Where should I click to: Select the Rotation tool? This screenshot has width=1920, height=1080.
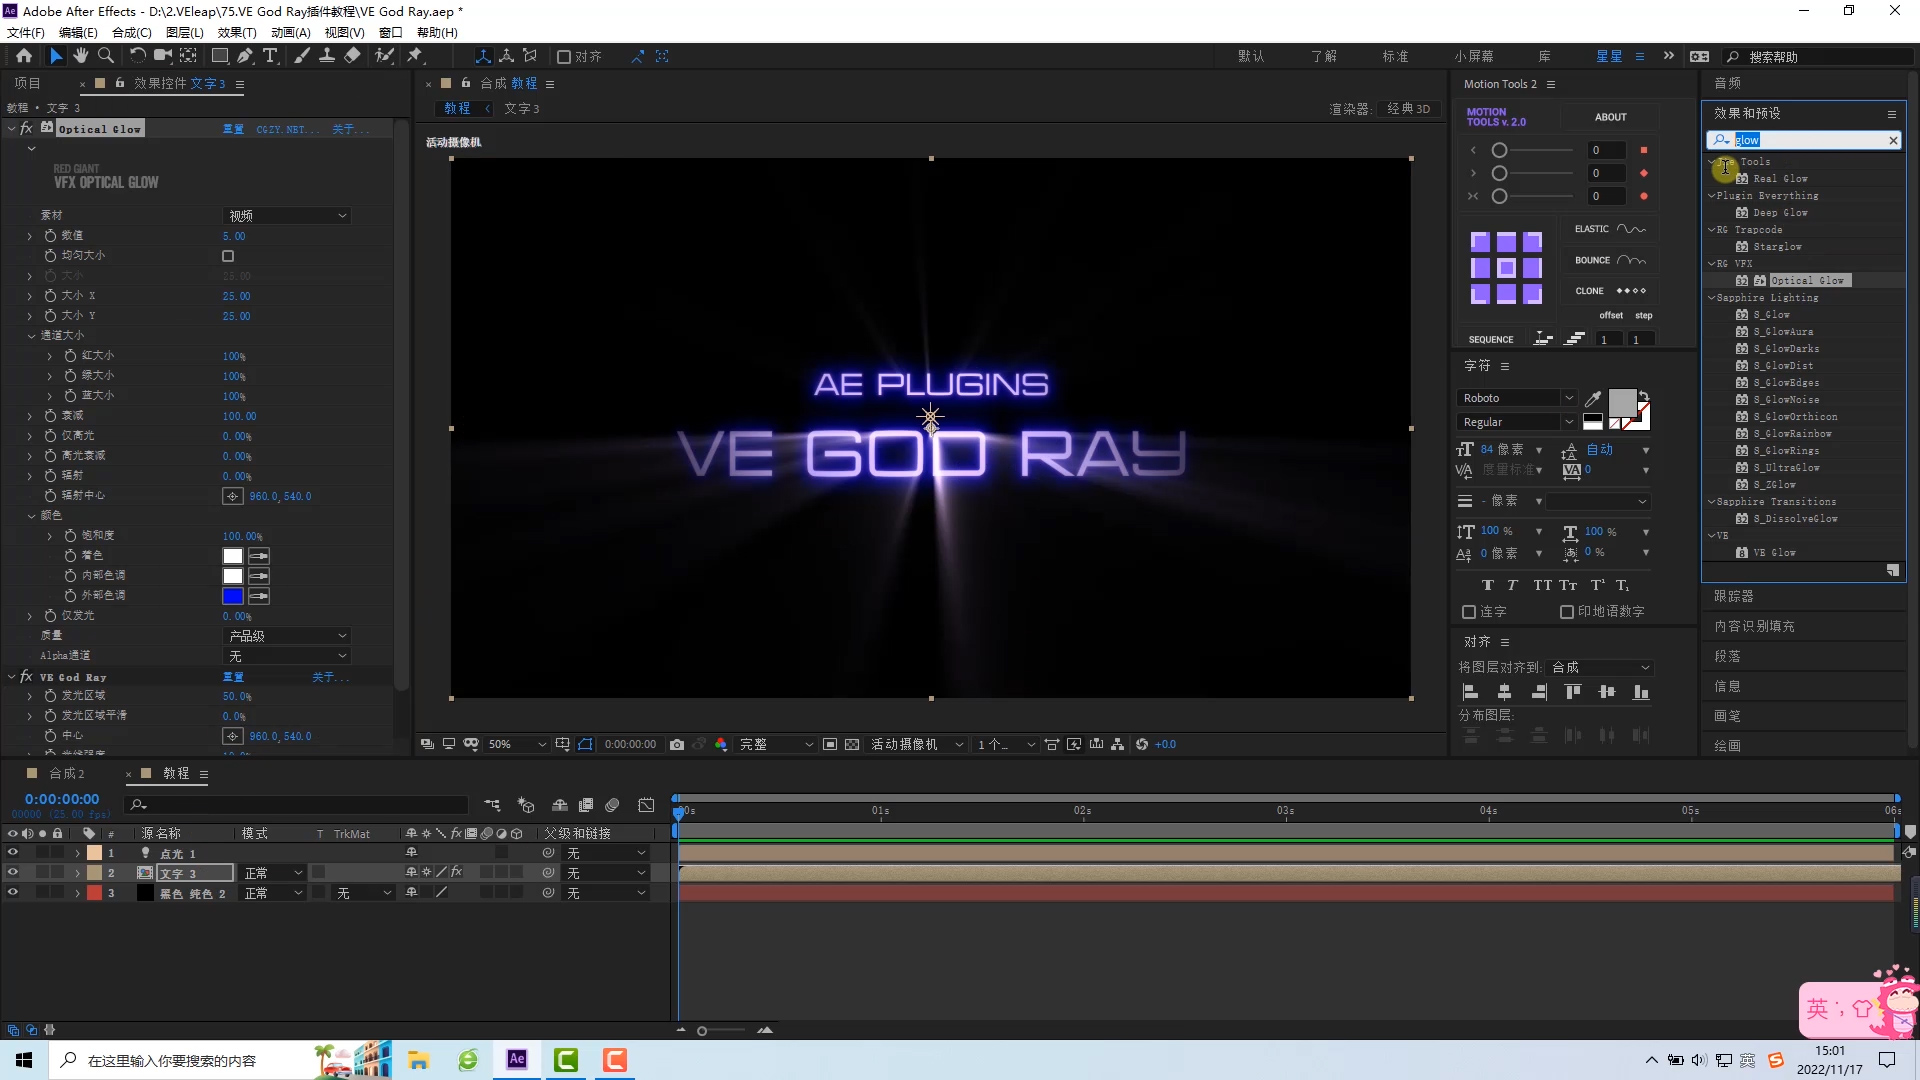pyautogui.click(x=138, y=56)
